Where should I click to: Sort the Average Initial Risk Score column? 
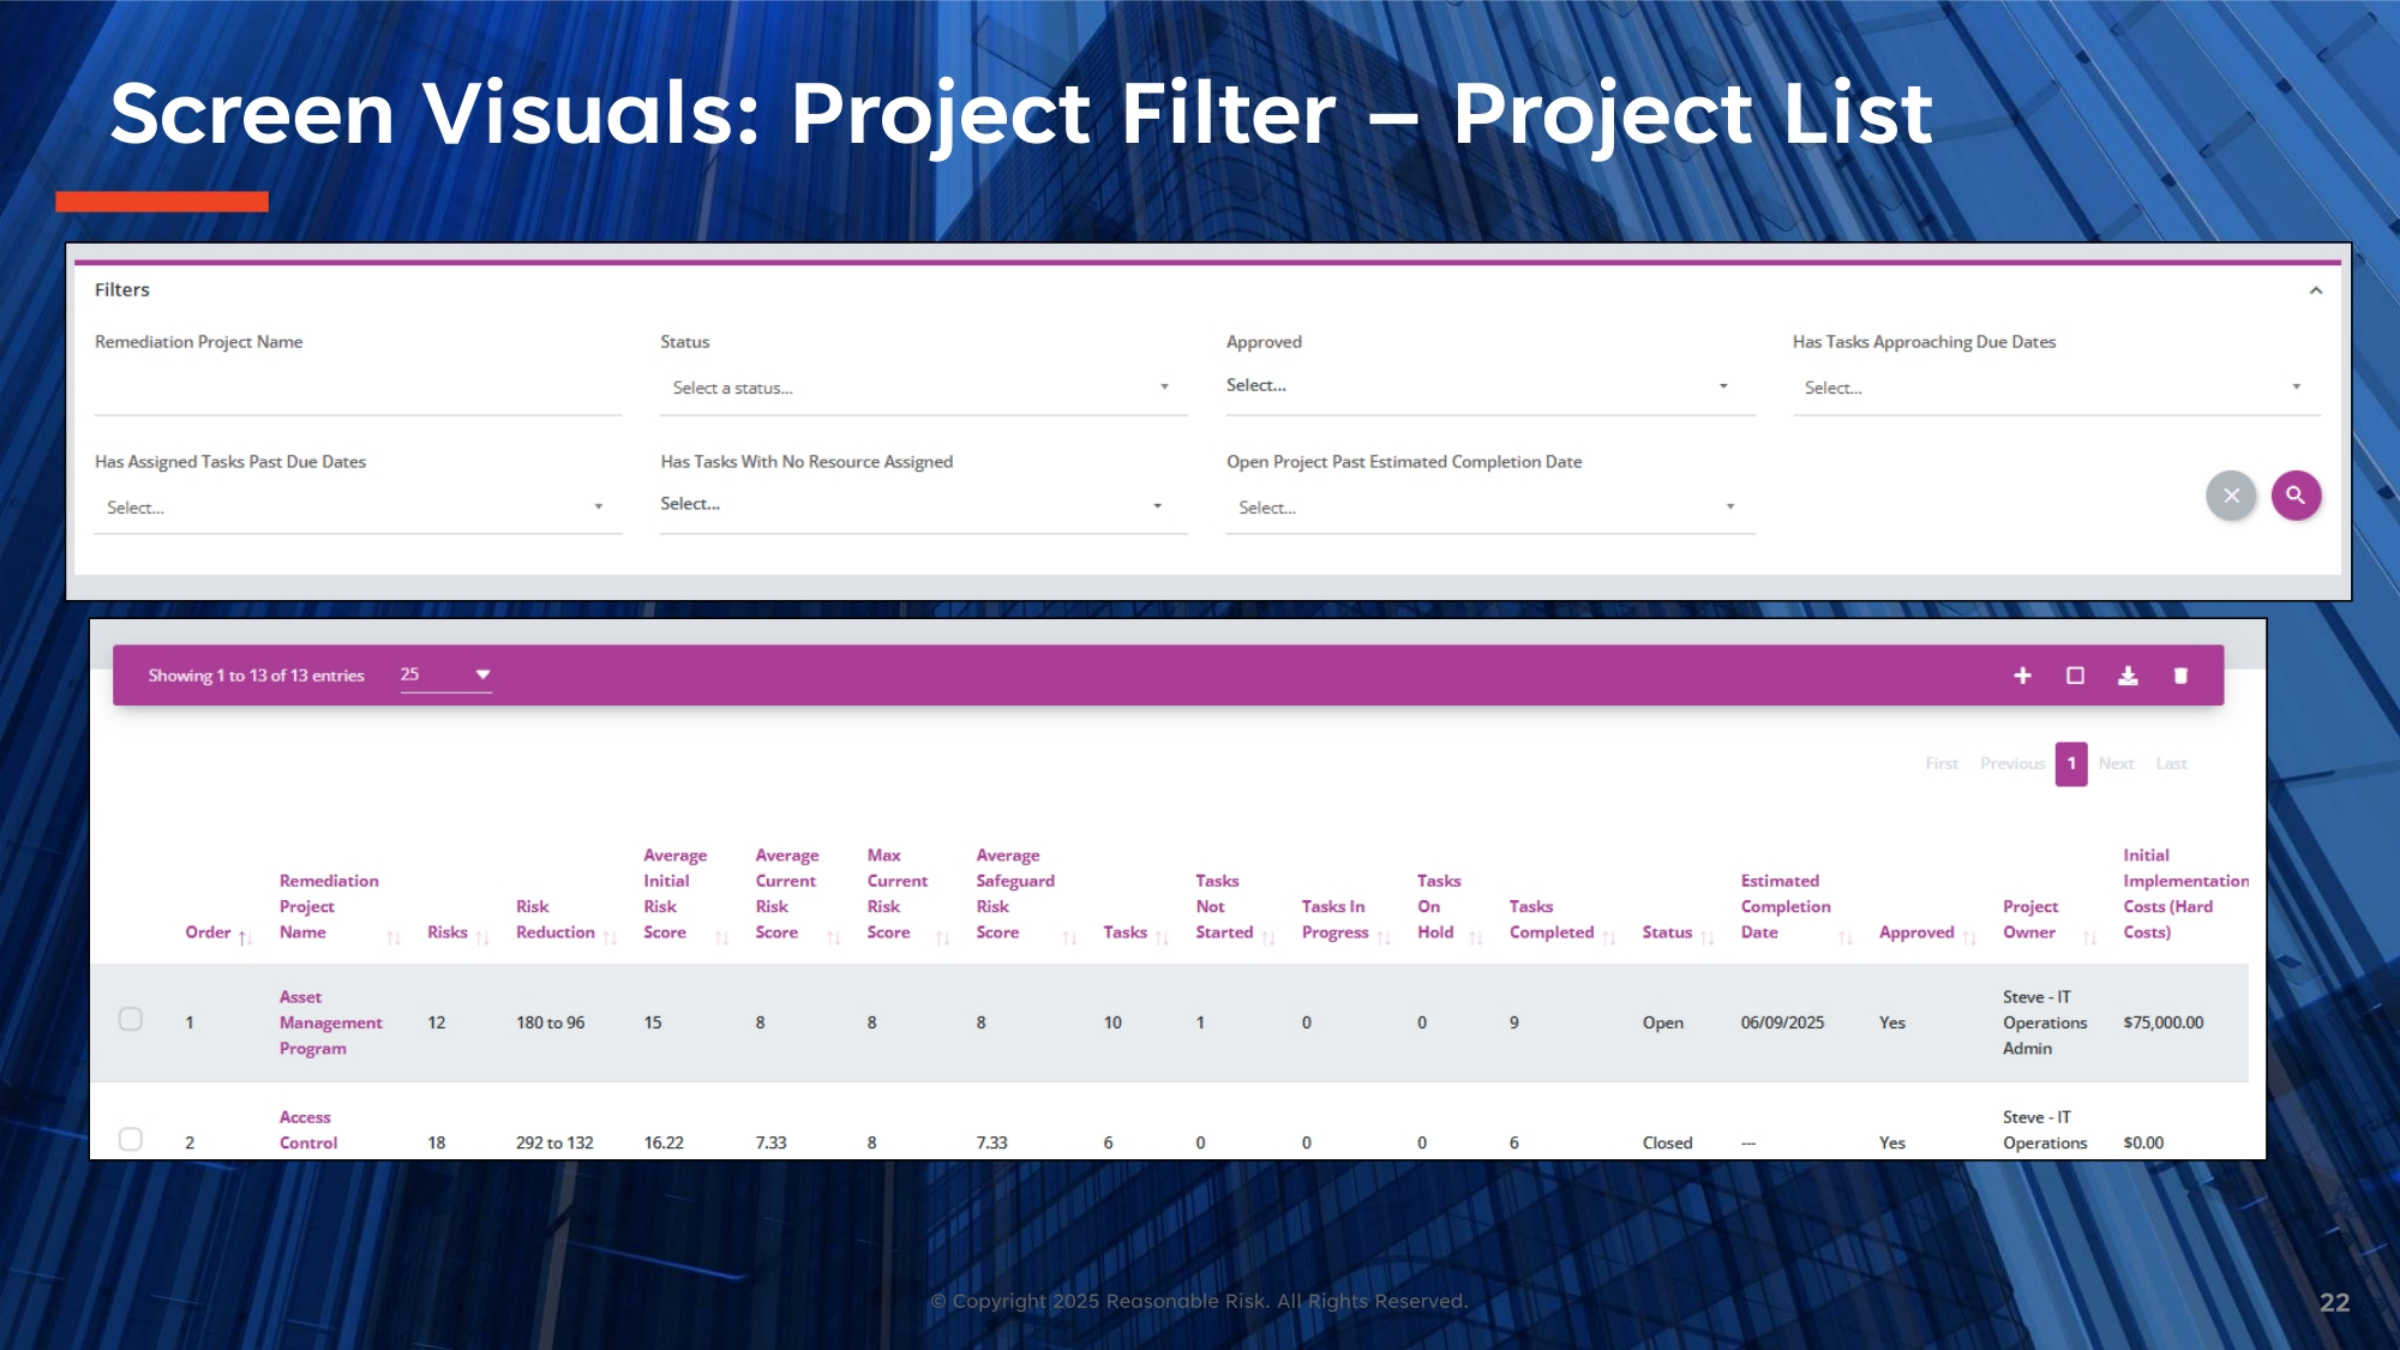722,937
